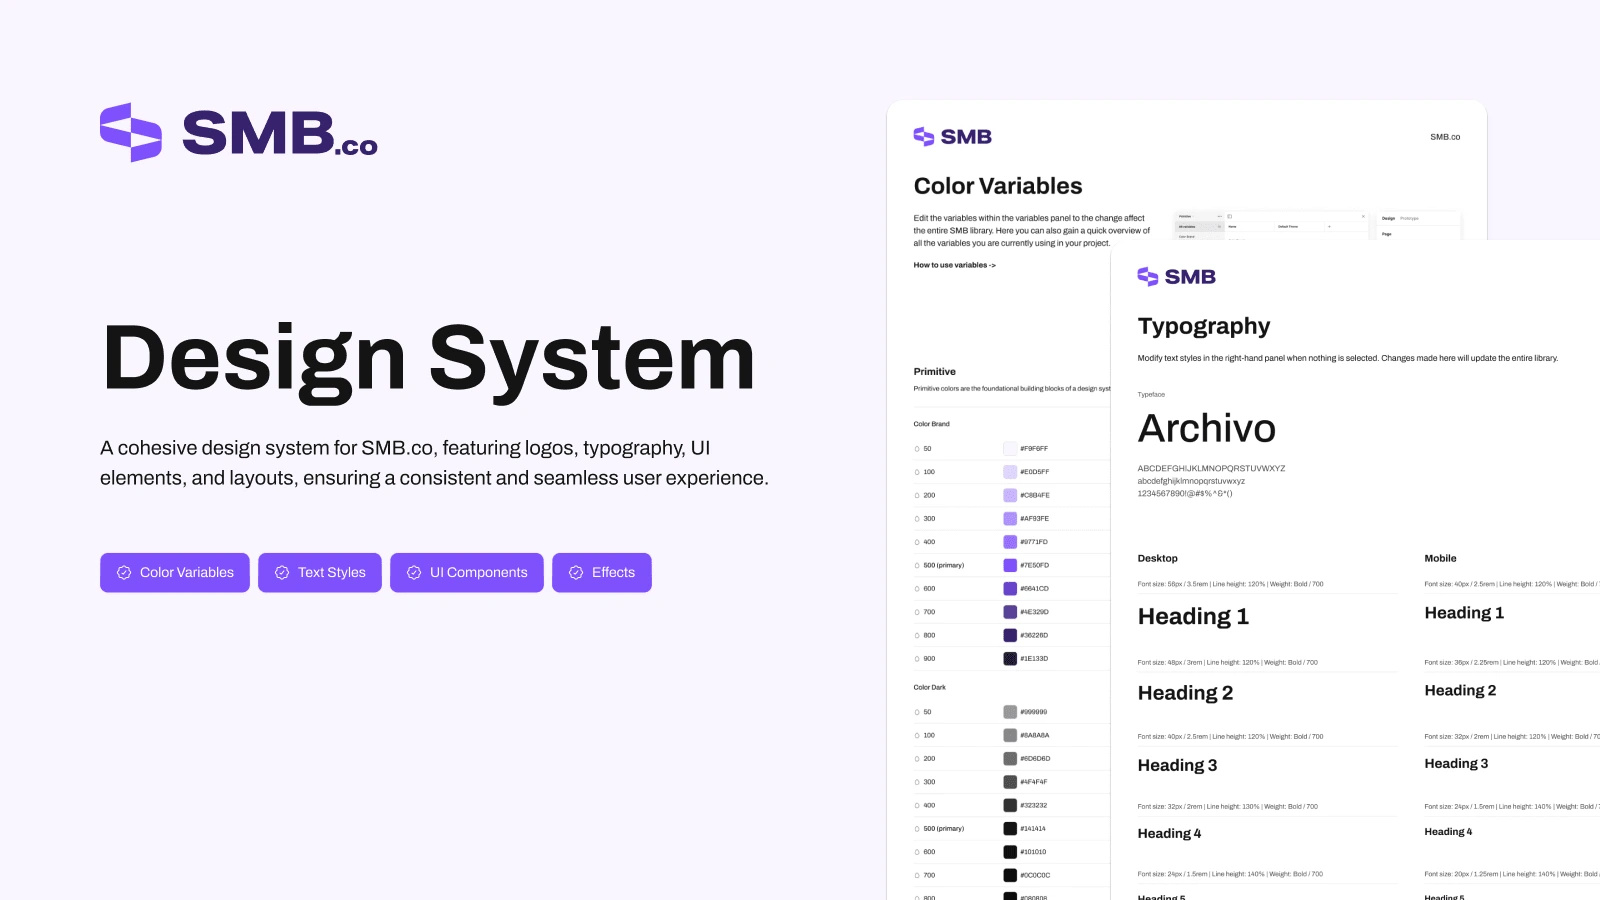Select the radio circle next to 500 (primary) in Color Brand

[917, 565]
